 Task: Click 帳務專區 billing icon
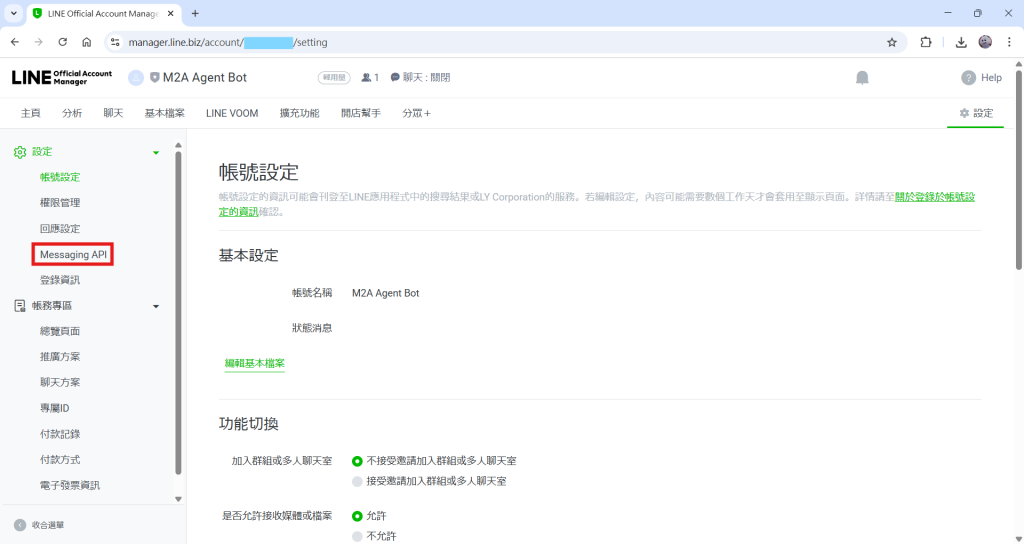[20, 306]
